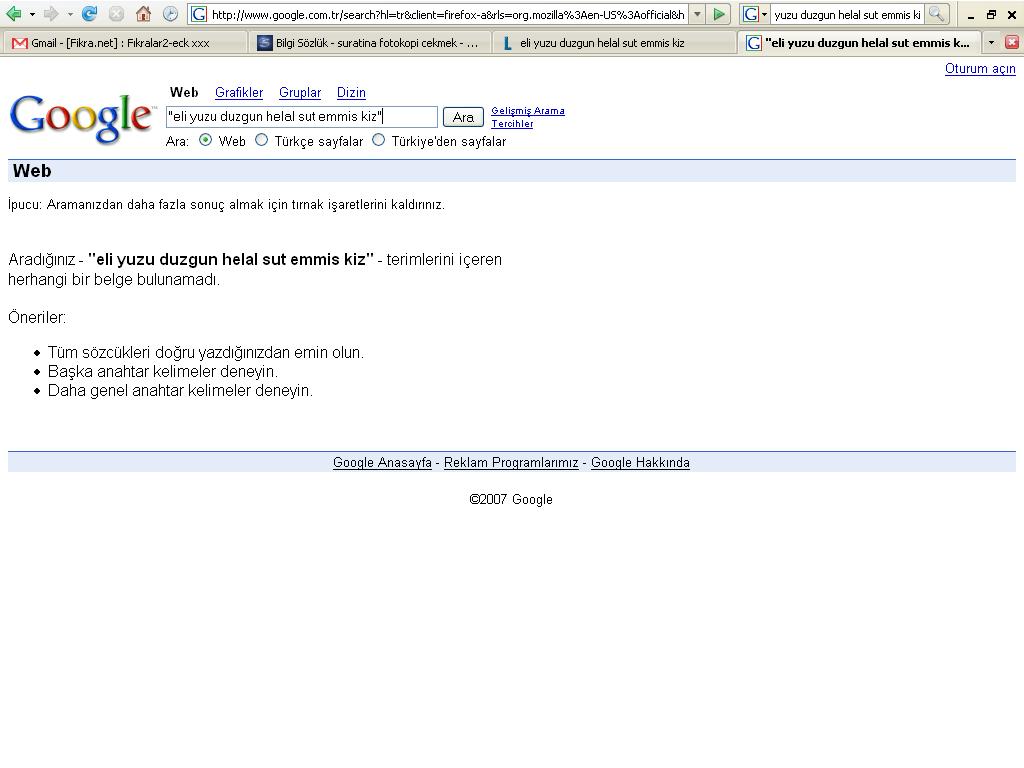Select the active Google results tab
The width and height of the screenshot is (1024, 768).
(x=859, y=43)
